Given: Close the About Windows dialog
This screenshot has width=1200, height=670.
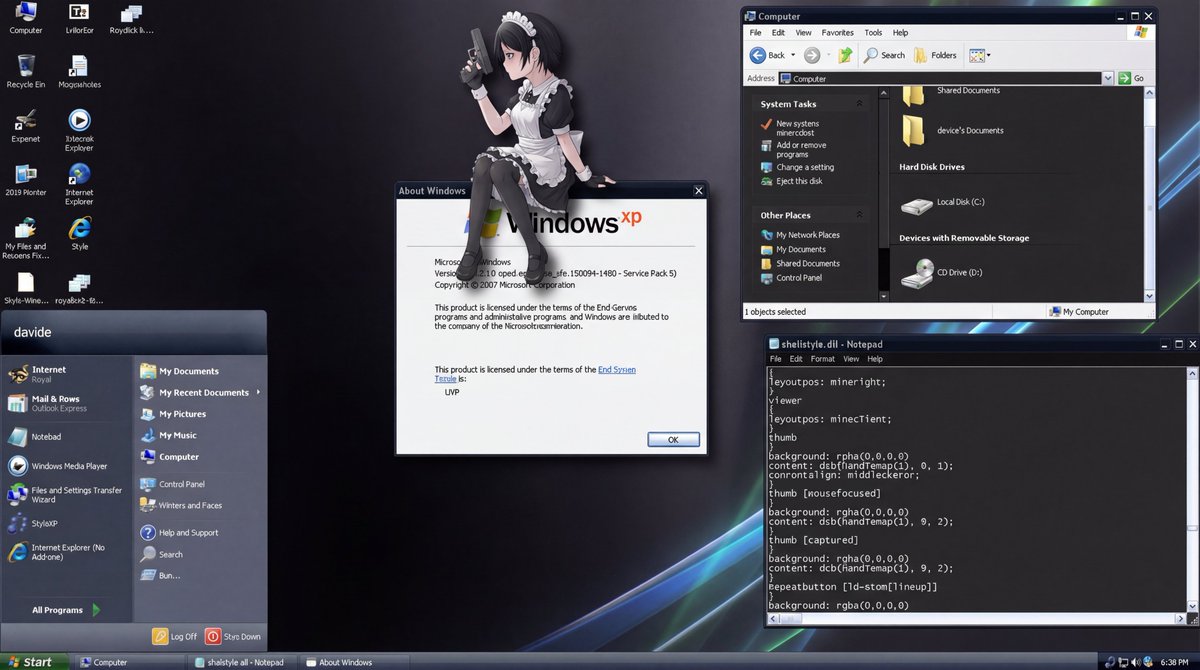Looking at the screenshot, I should point(698,191).
